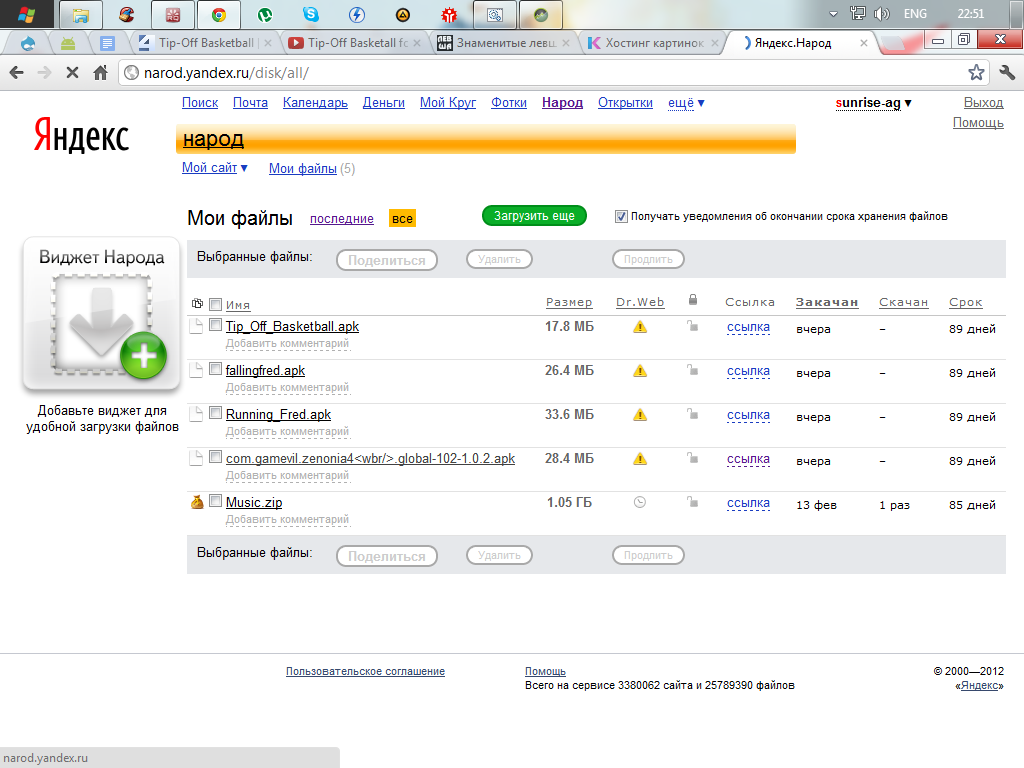
Task: Open Skype from the taskbar
Action: click(x=311, y=14)
